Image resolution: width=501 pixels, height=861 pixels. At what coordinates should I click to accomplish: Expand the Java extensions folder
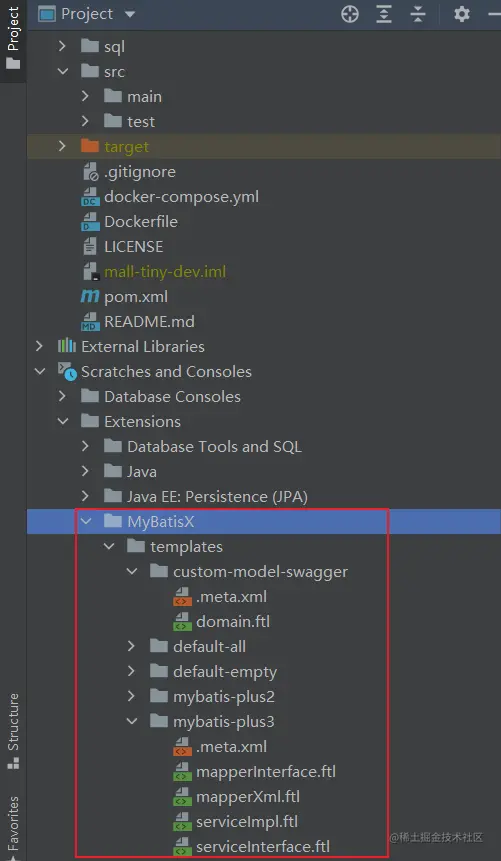pyautogui.click(x=85, y=472)
